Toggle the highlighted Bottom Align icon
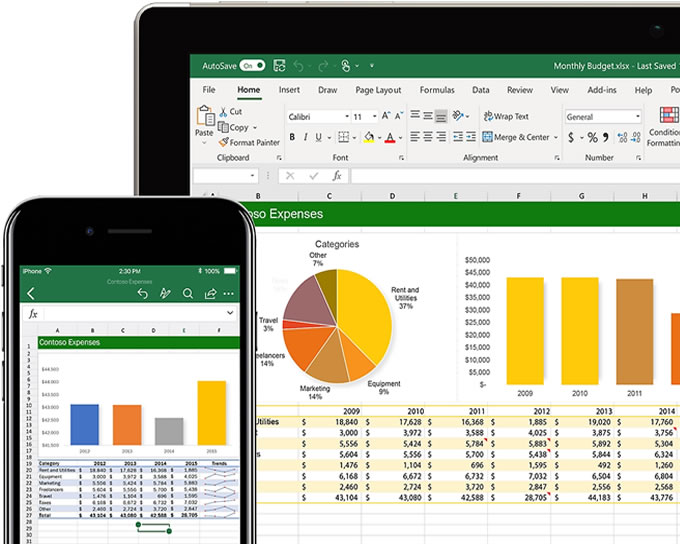The image size is (680, 544). [x=441, y=116]
